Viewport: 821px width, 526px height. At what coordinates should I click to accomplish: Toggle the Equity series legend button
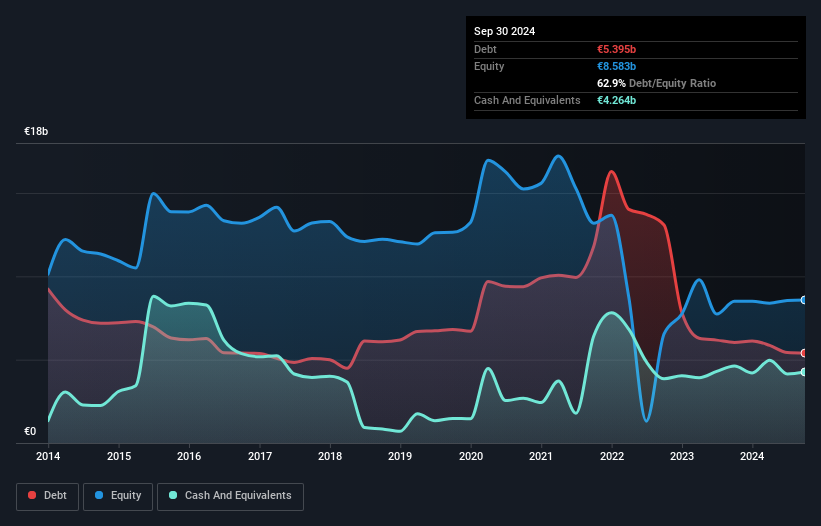(x=118, y=496)
